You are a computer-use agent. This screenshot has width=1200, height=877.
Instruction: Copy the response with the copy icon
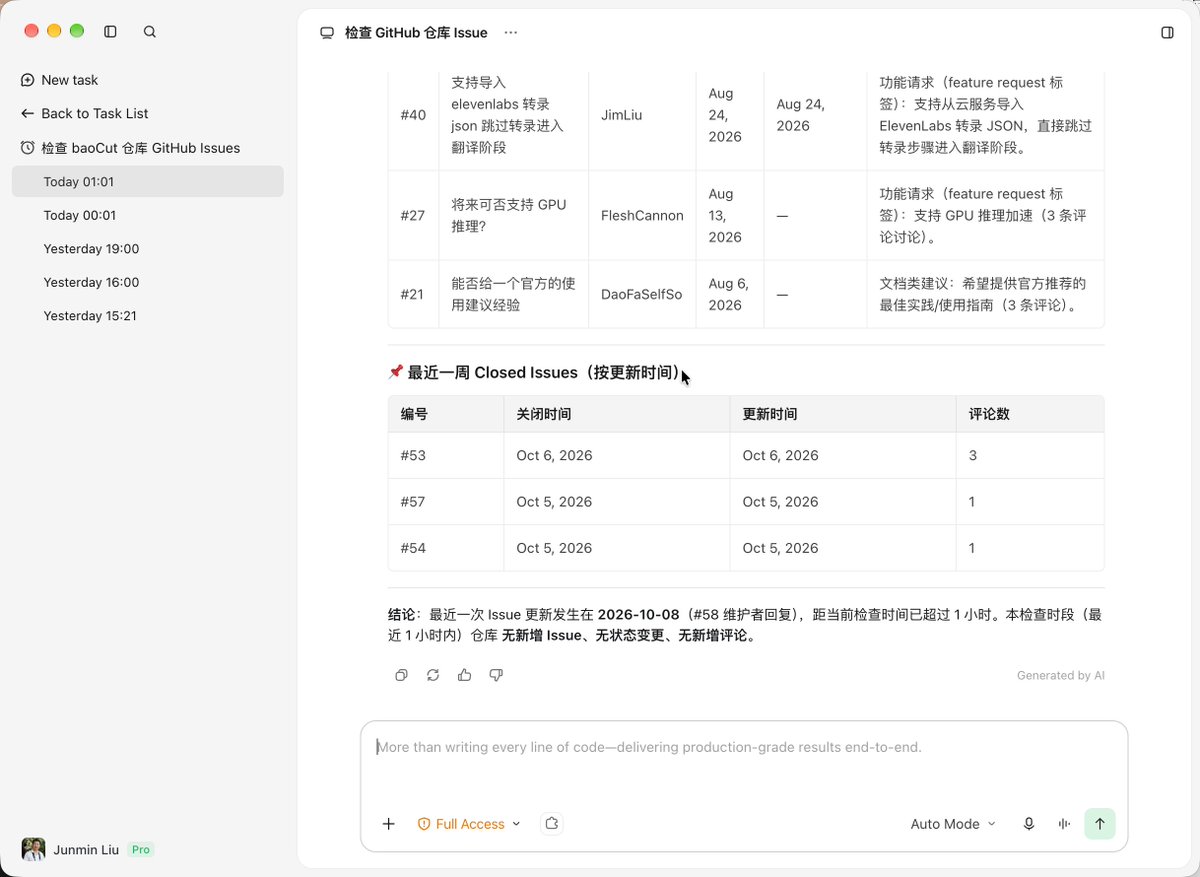point(401,675)
